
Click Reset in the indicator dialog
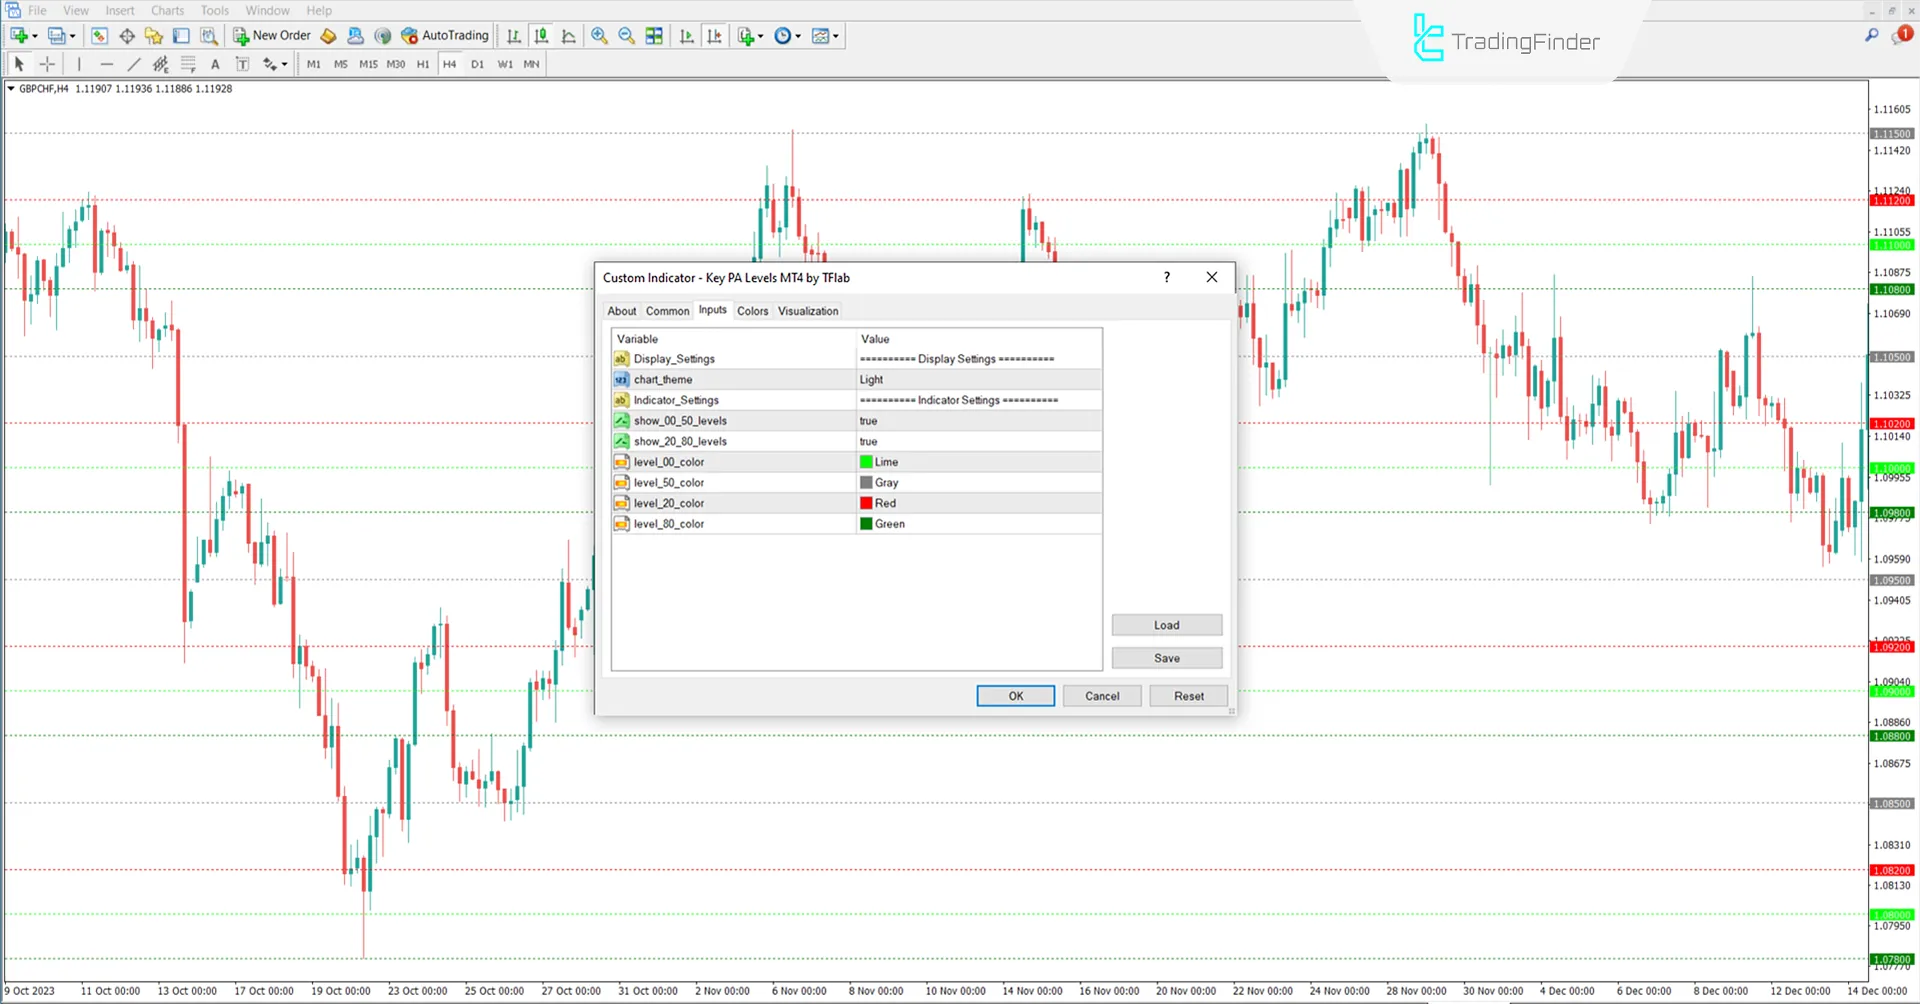1188,695
